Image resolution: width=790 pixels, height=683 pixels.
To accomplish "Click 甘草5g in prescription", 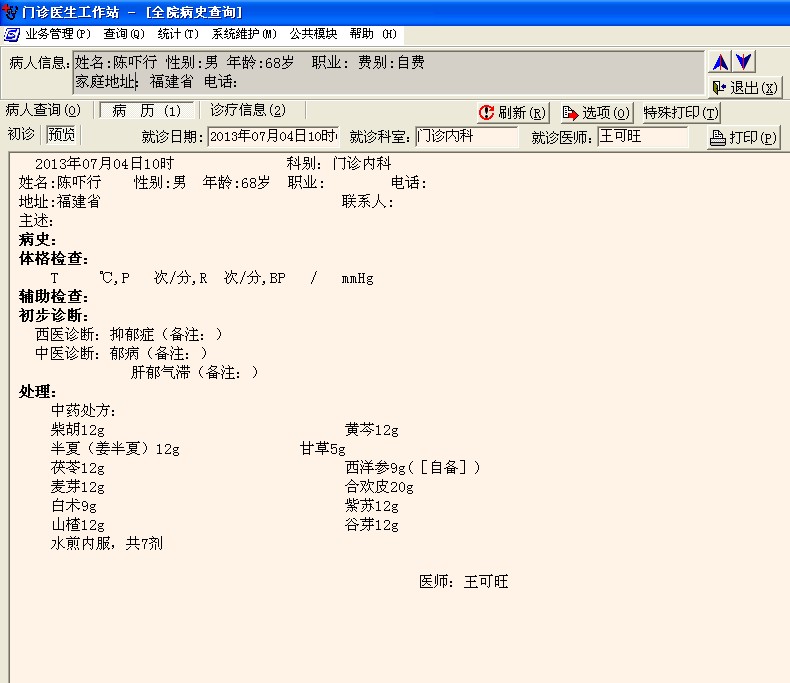I will pyautogui.click(x=322, y=448).
